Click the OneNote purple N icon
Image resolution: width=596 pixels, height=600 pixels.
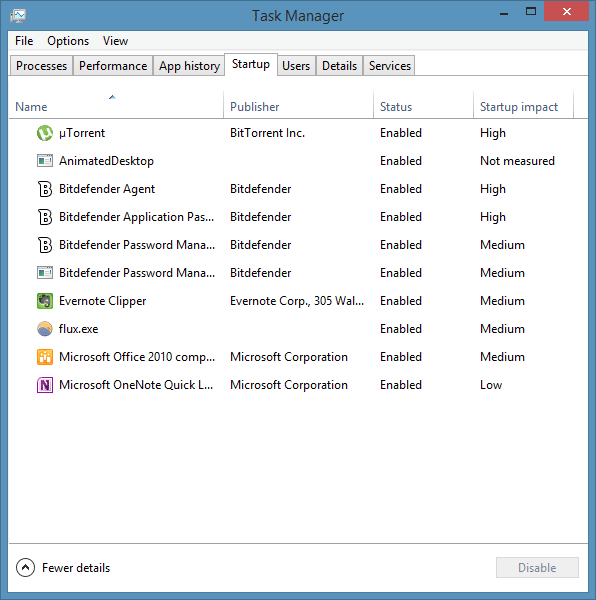(x=45, y=385)
